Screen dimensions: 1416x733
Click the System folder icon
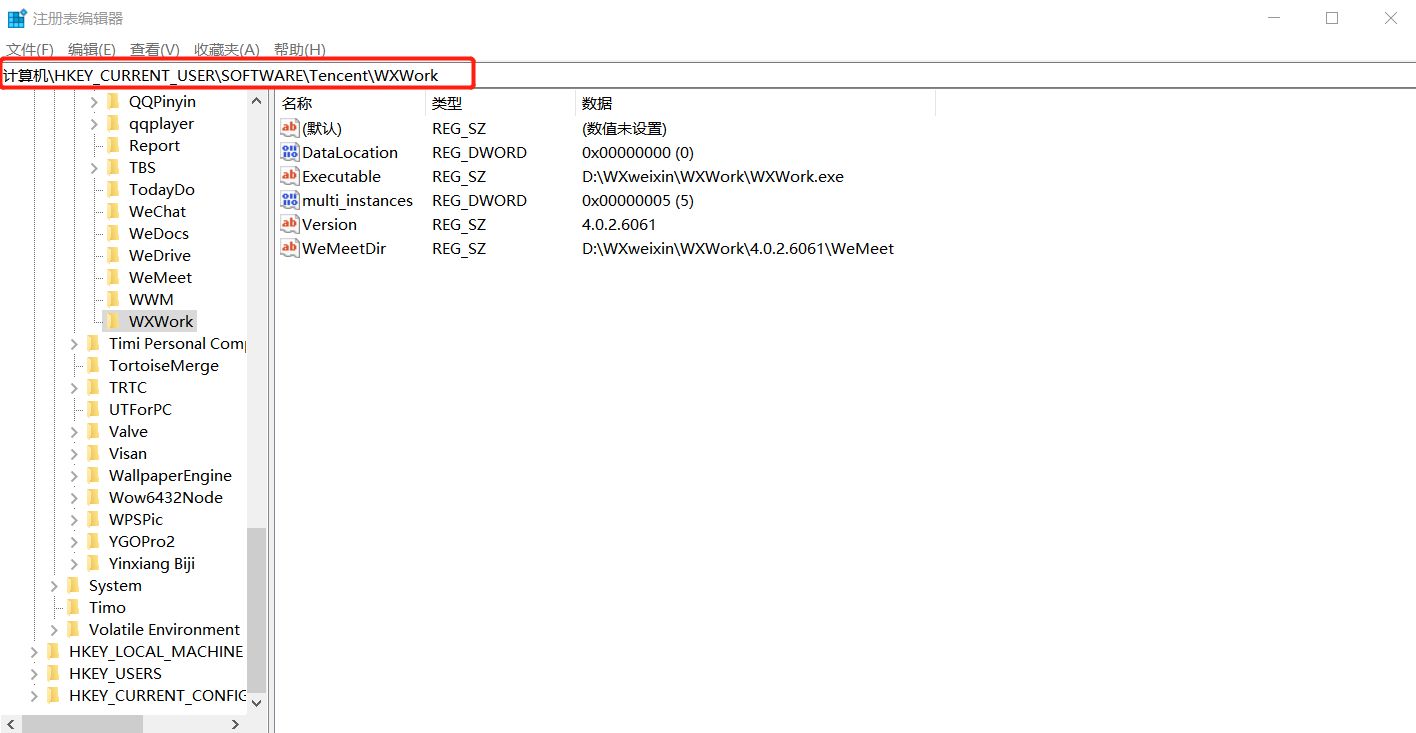(73, 585)
